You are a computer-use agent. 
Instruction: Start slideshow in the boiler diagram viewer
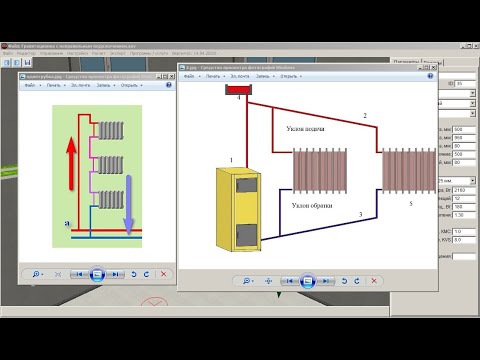click(308, 281)
